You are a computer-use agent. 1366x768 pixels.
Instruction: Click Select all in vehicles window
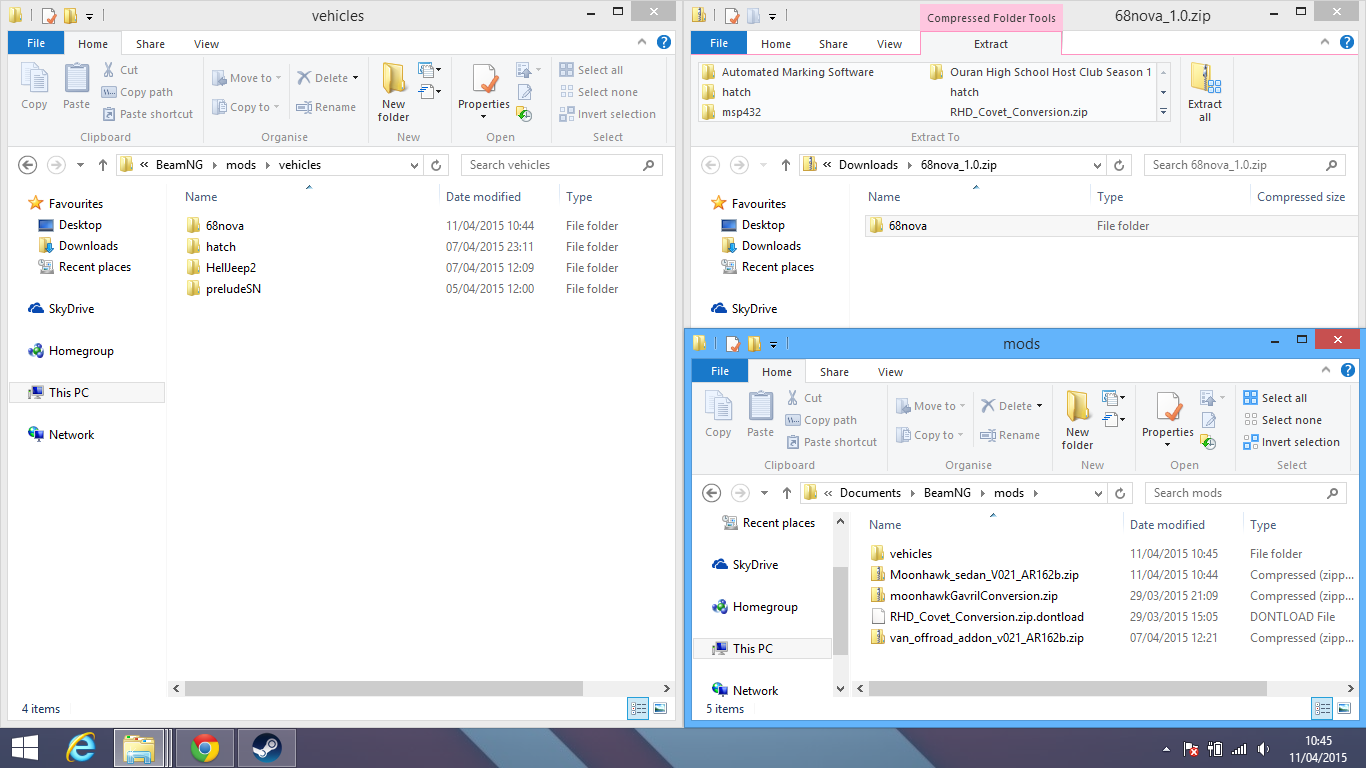point(591,70)
